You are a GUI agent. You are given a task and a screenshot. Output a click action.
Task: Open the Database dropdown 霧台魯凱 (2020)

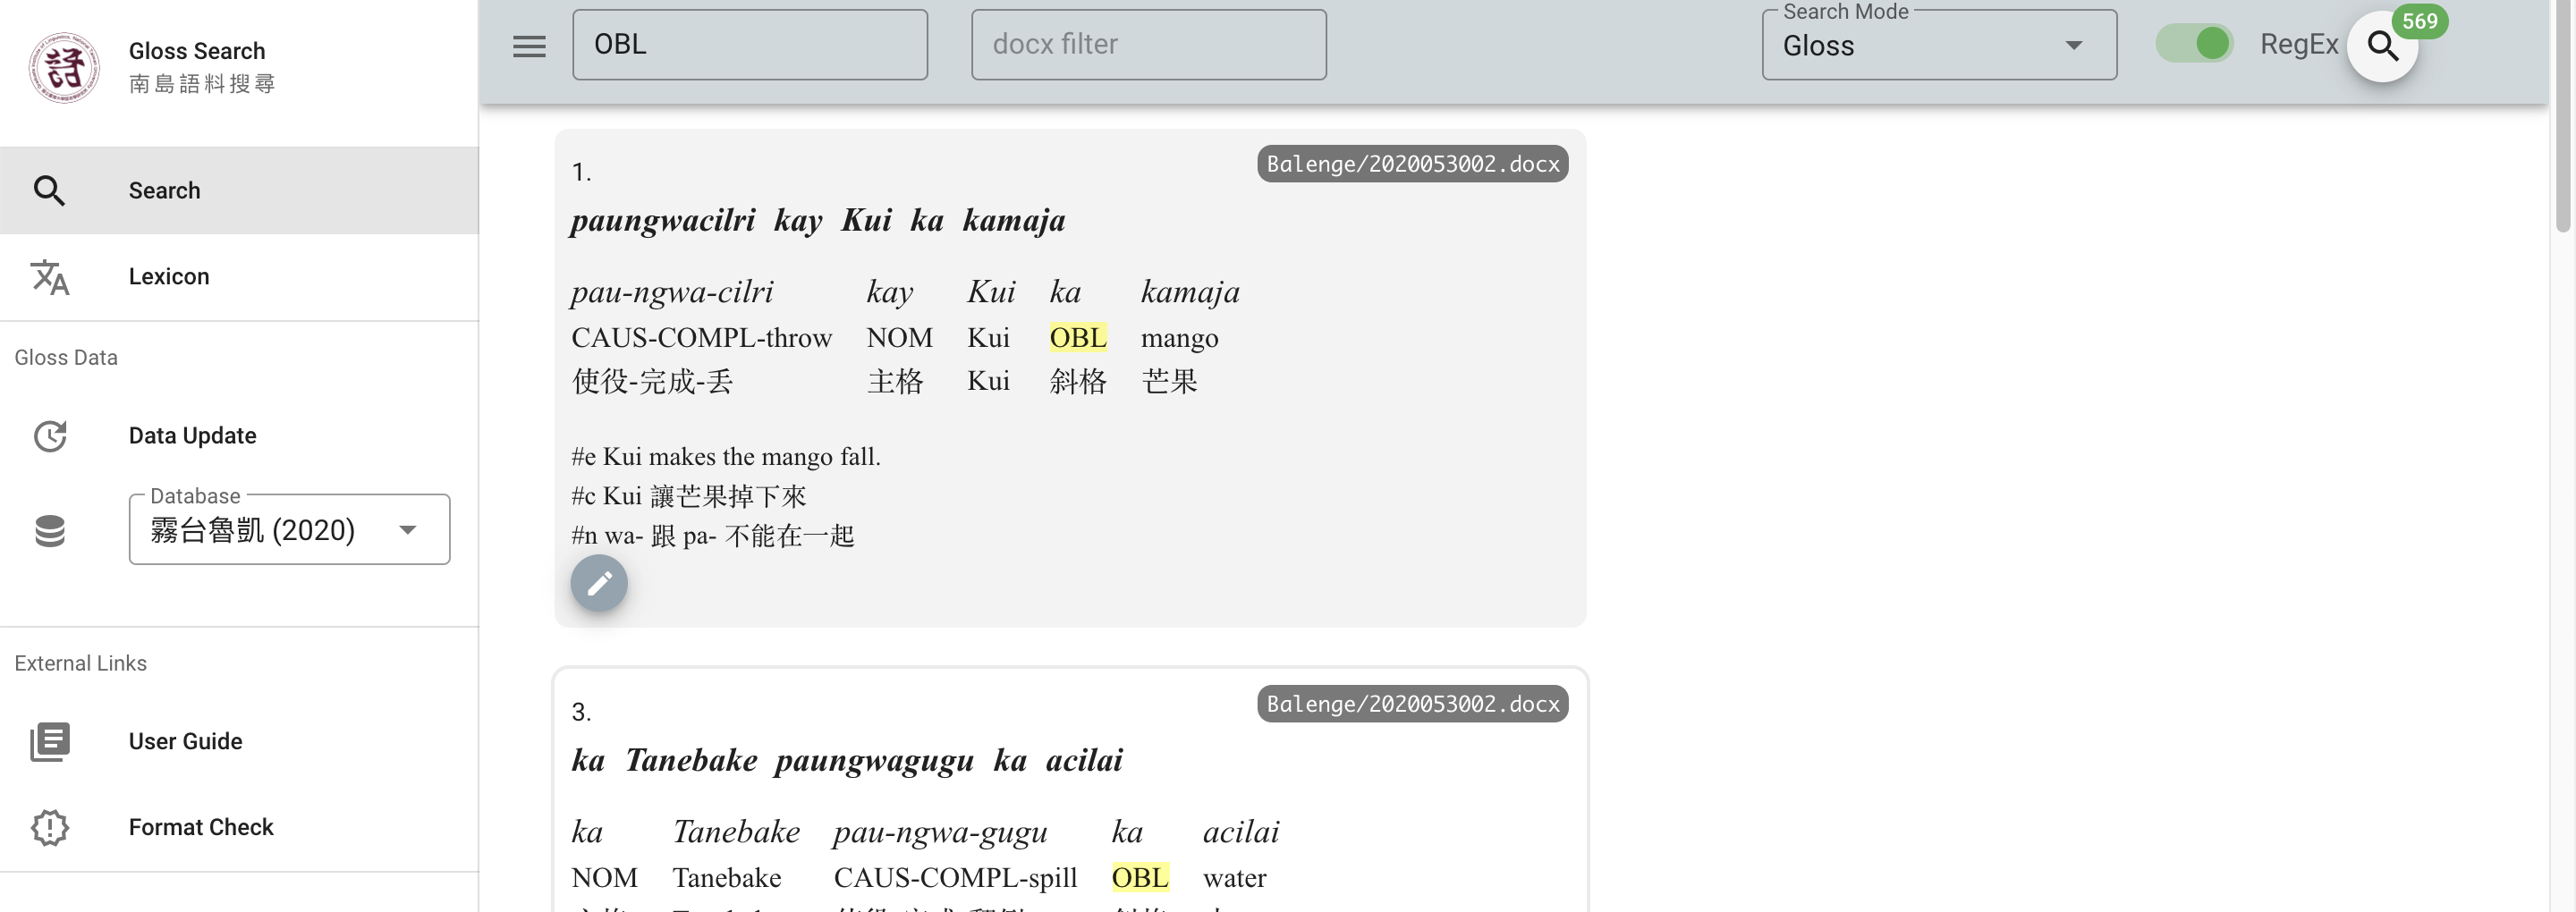pyautogui.click(x=289, y=529)
